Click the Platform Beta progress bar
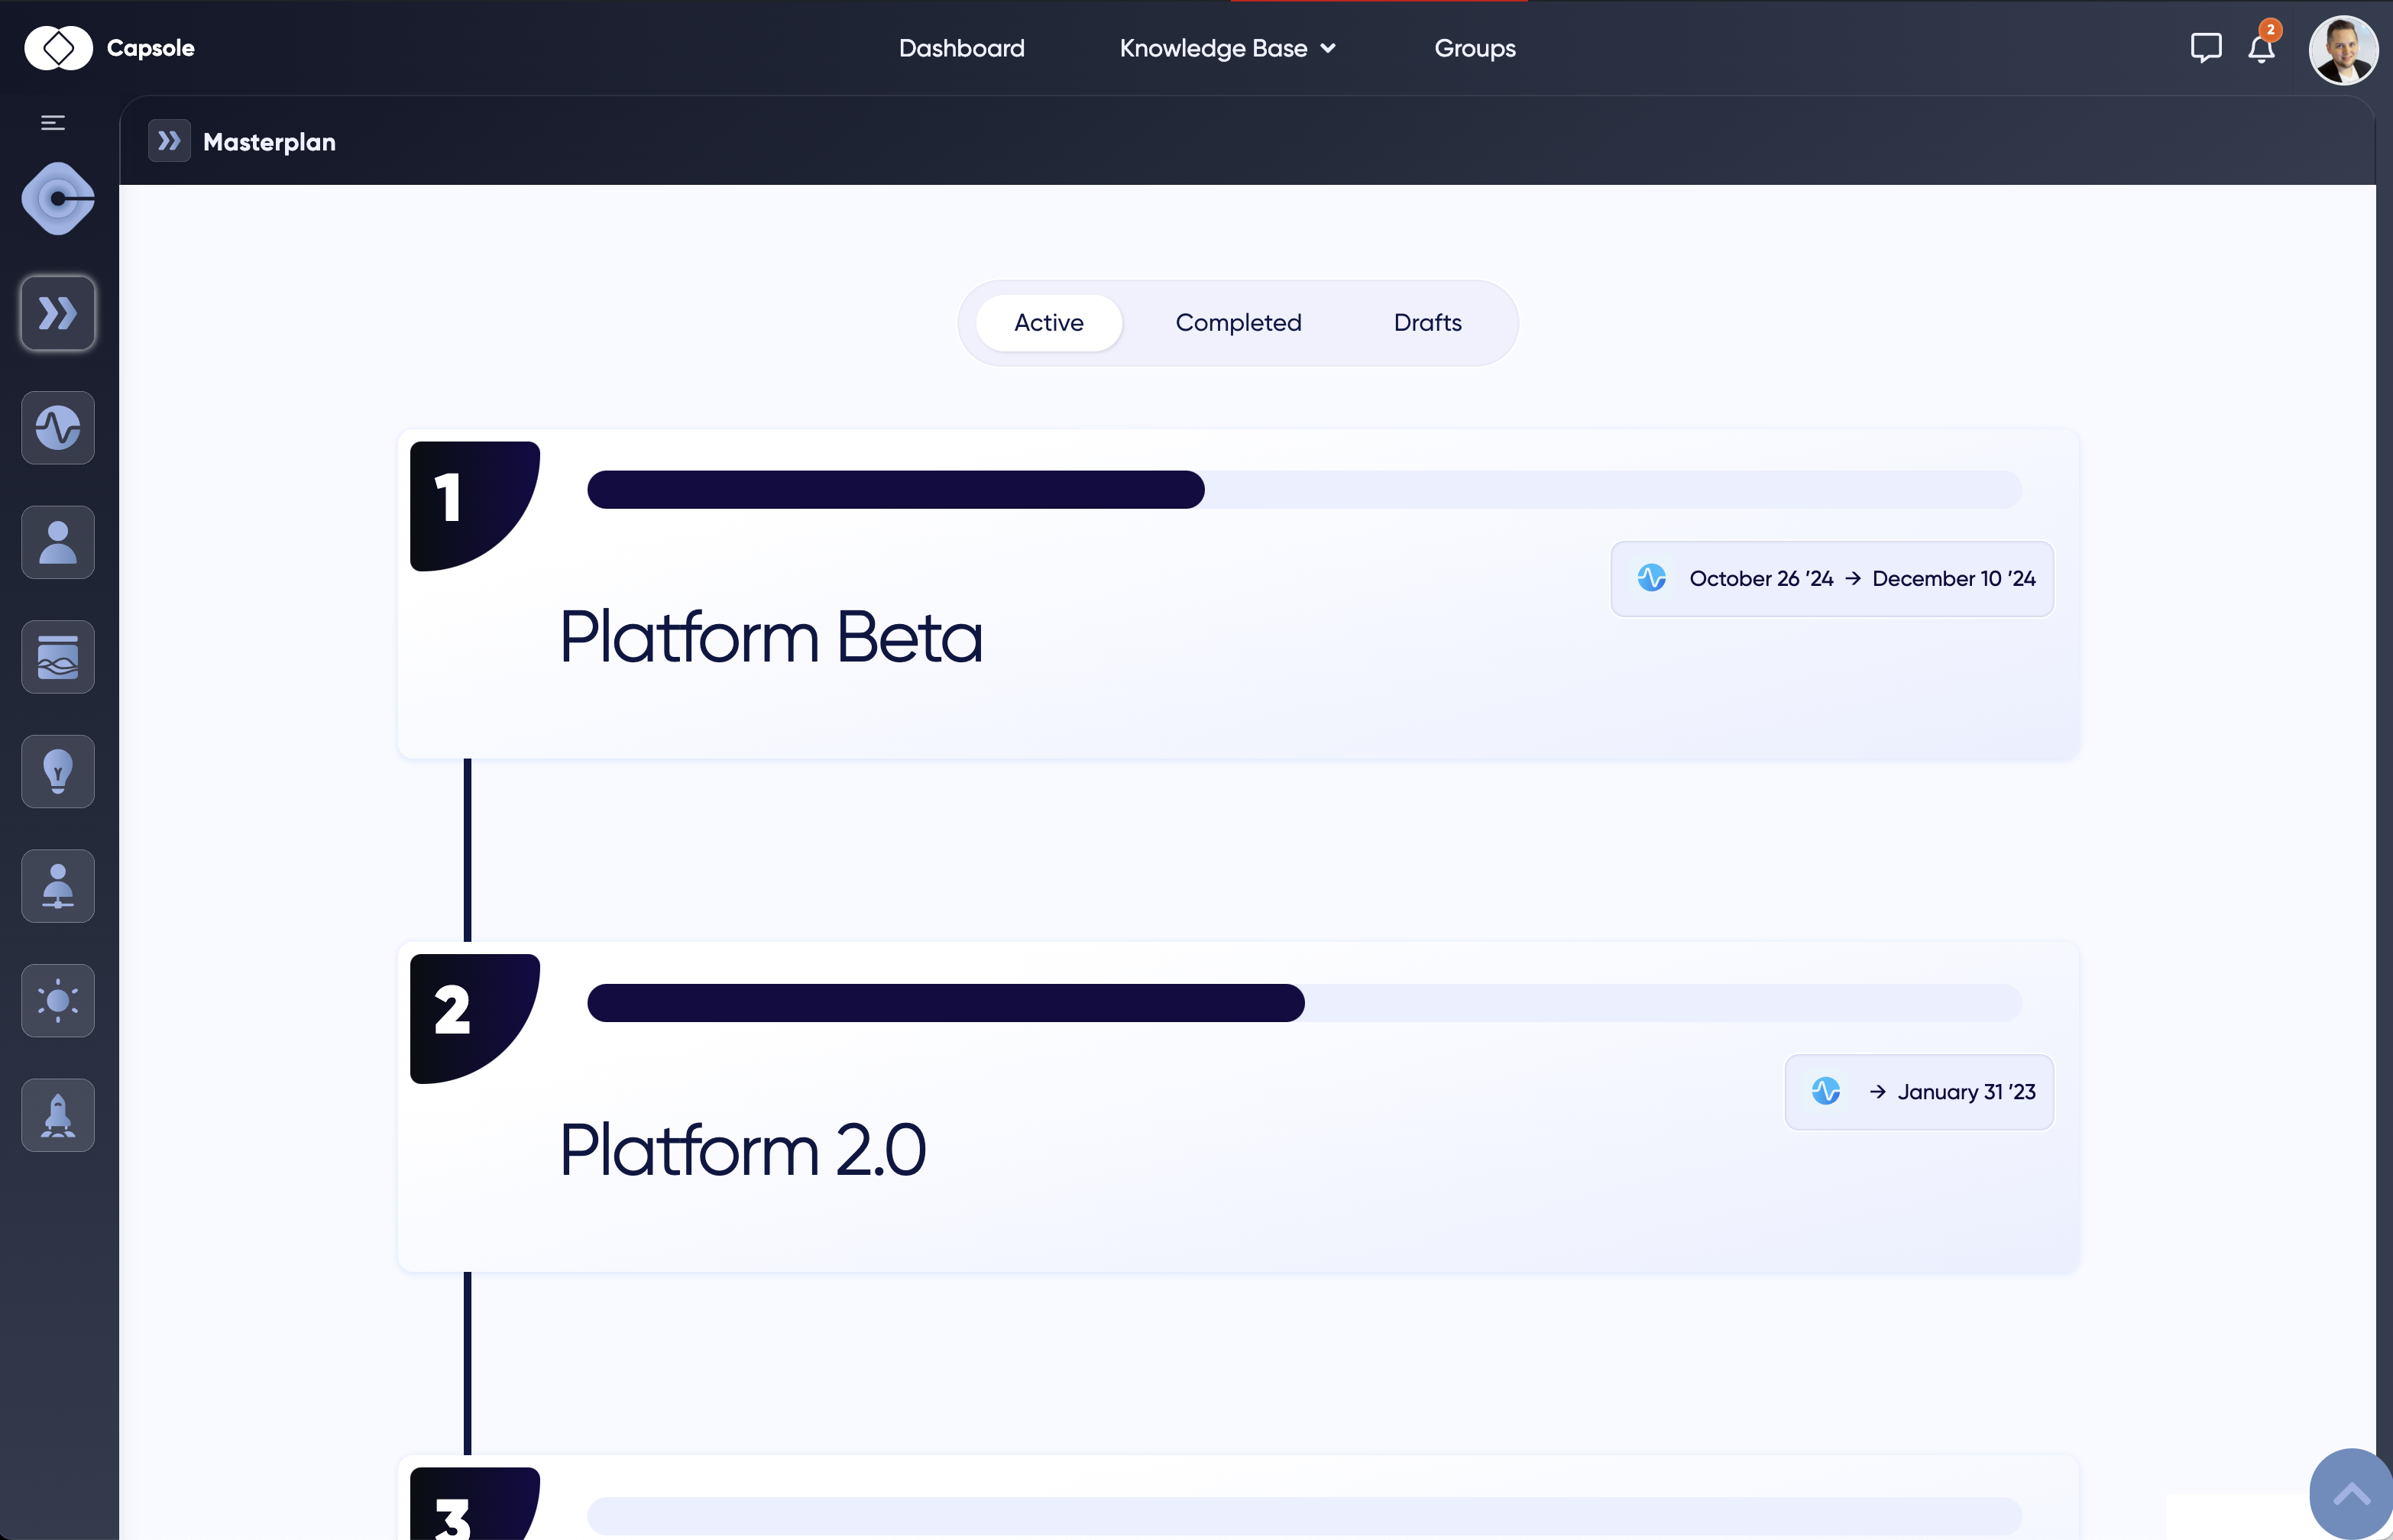Viewport: 2393px width, 1540px height. [x=1304, y=490]
